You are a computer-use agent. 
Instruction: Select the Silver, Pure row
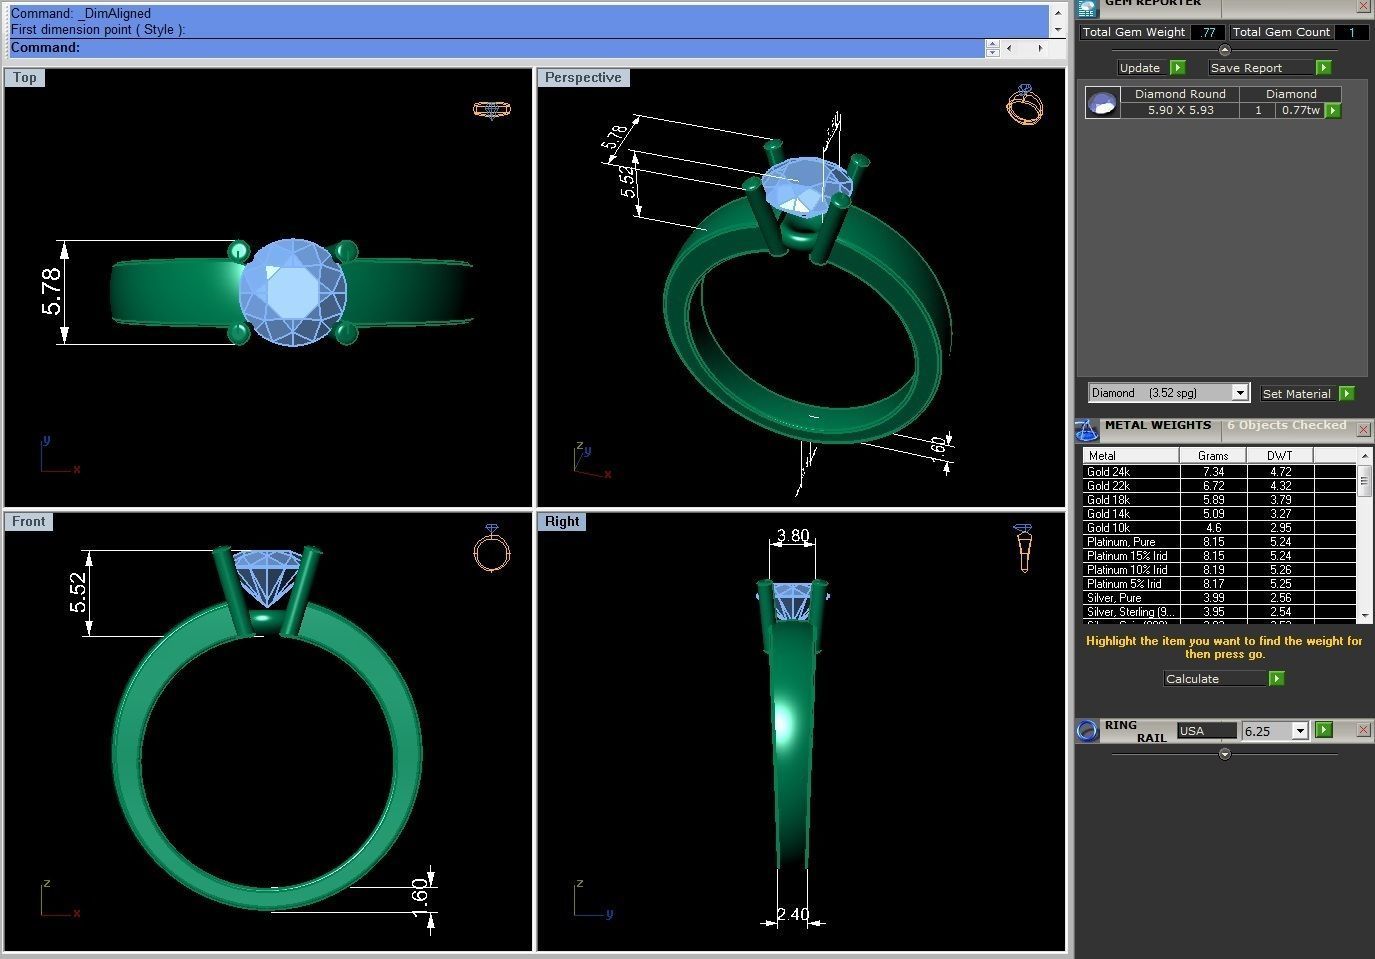point(1219,598)
